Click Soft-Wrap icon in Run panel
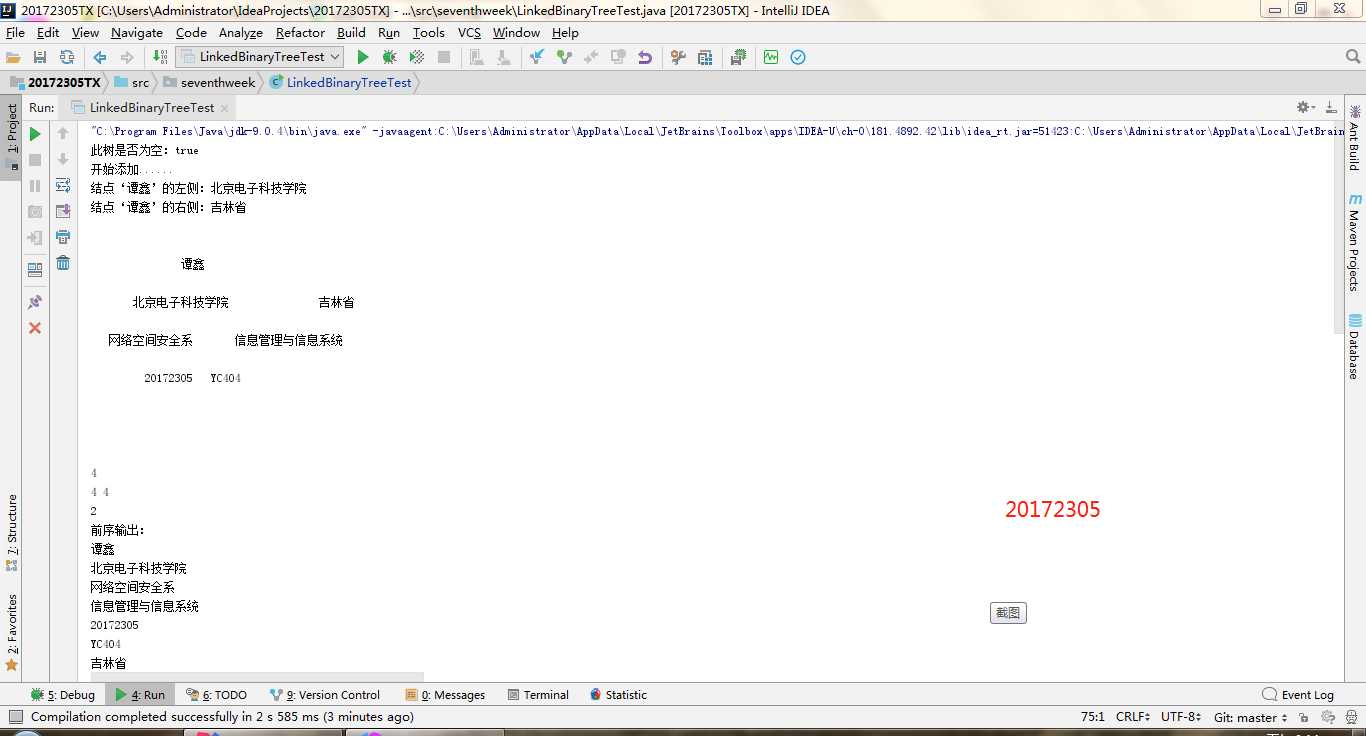Image resolution: width=1366 pixels, height=736 pixels. coord(63,186)
